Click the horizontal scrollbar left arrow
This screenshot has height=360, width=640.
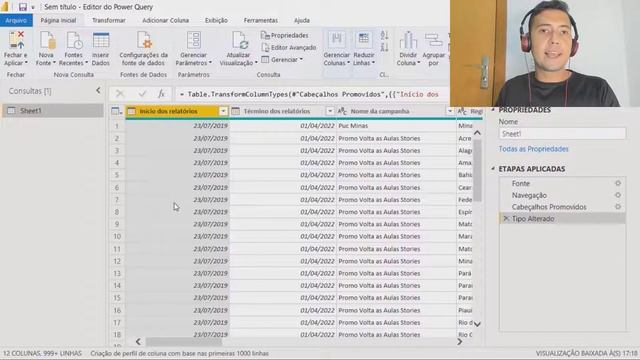(138, 341)
